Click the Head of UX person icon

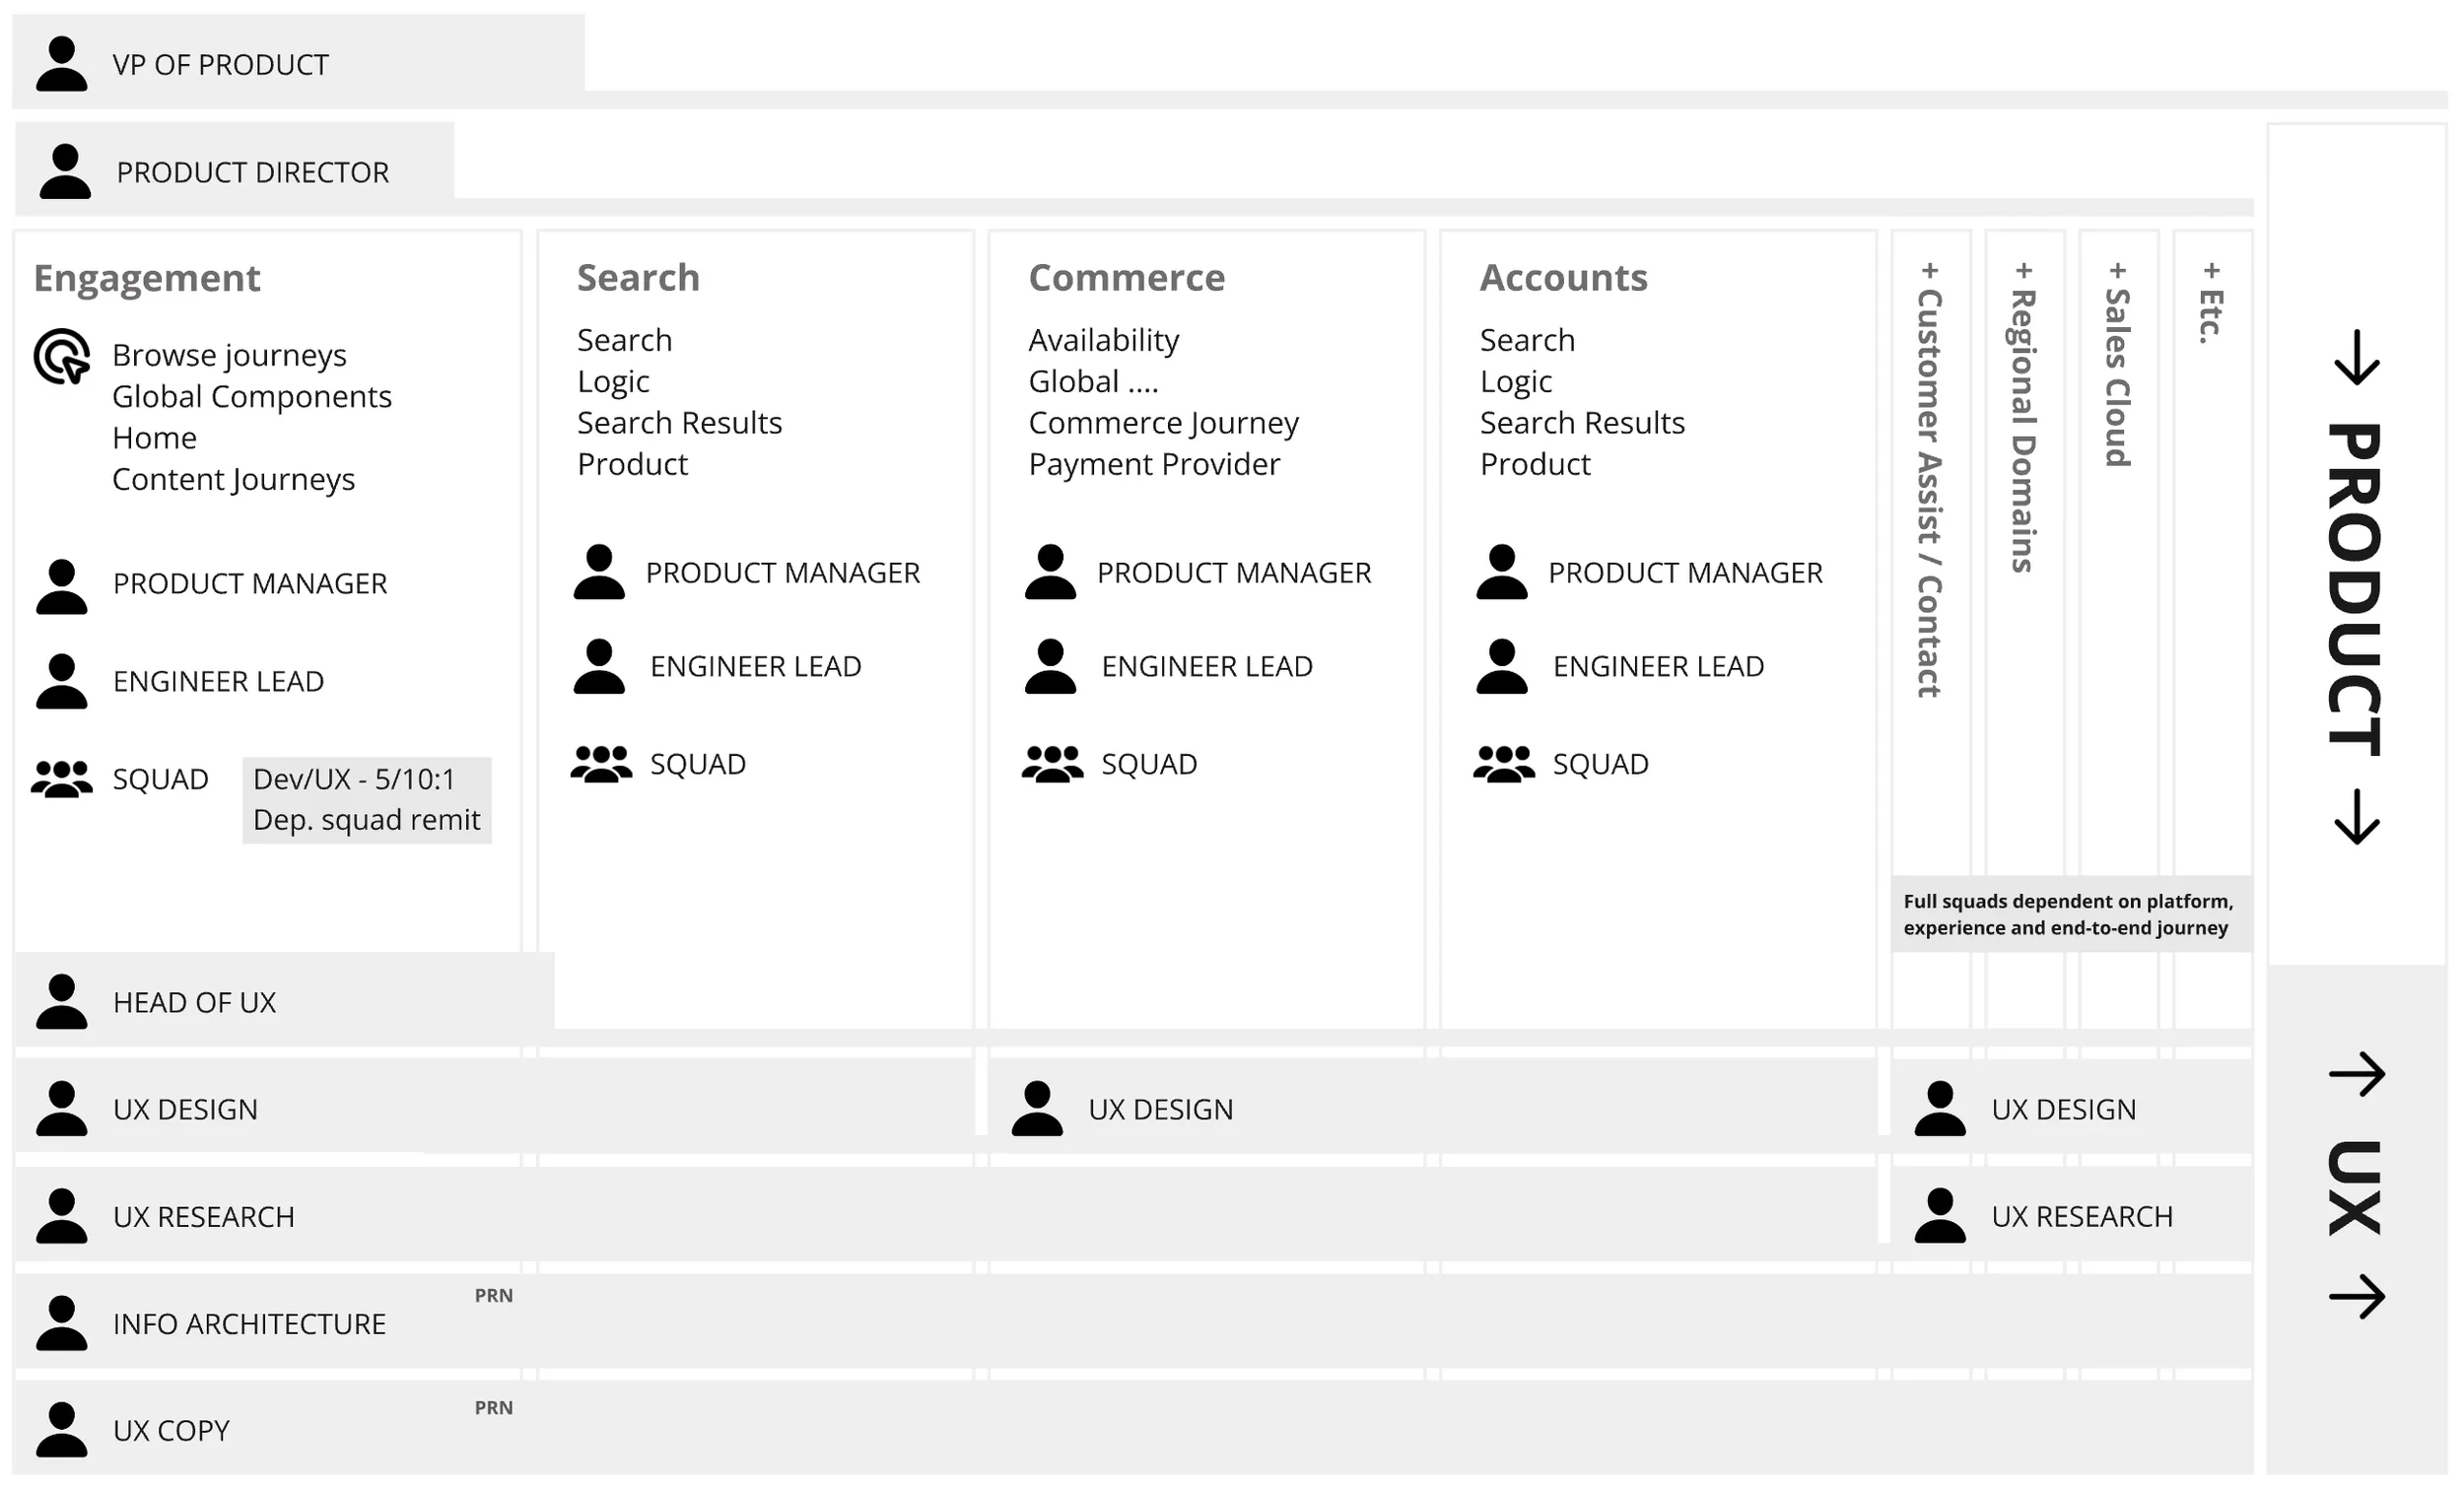[x=61, y=1002]
